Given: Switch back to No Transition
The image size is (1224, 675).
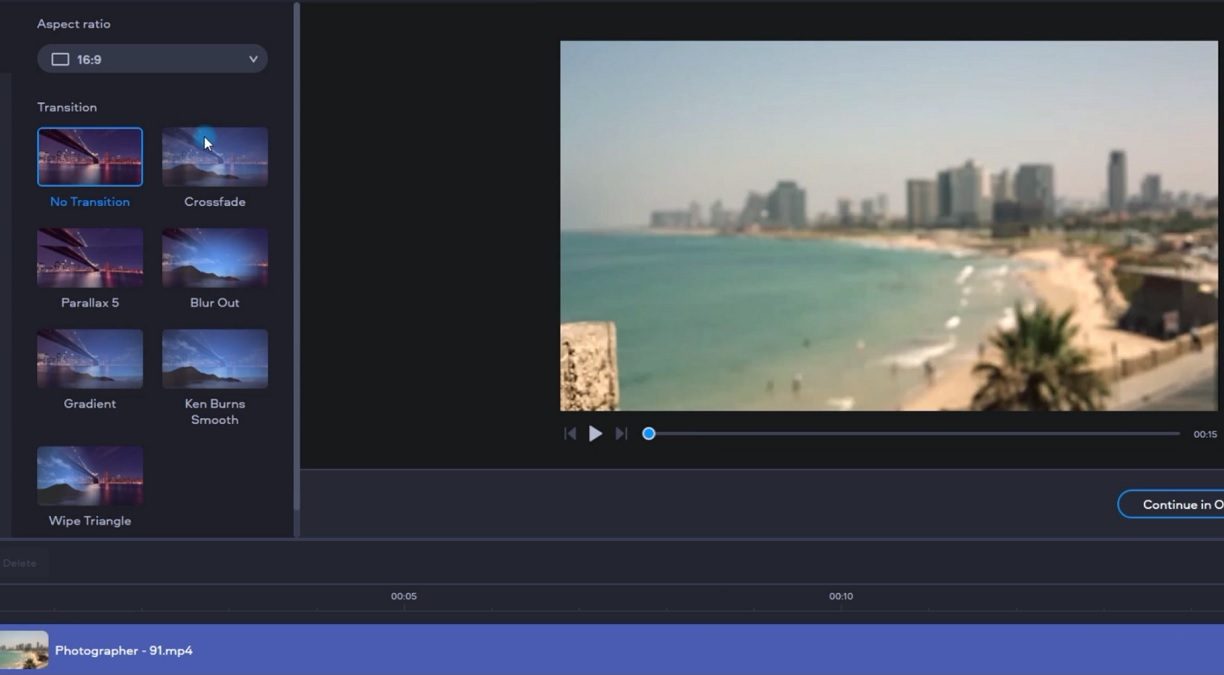Looking at the screenshot, I should [x=89, y=156].
